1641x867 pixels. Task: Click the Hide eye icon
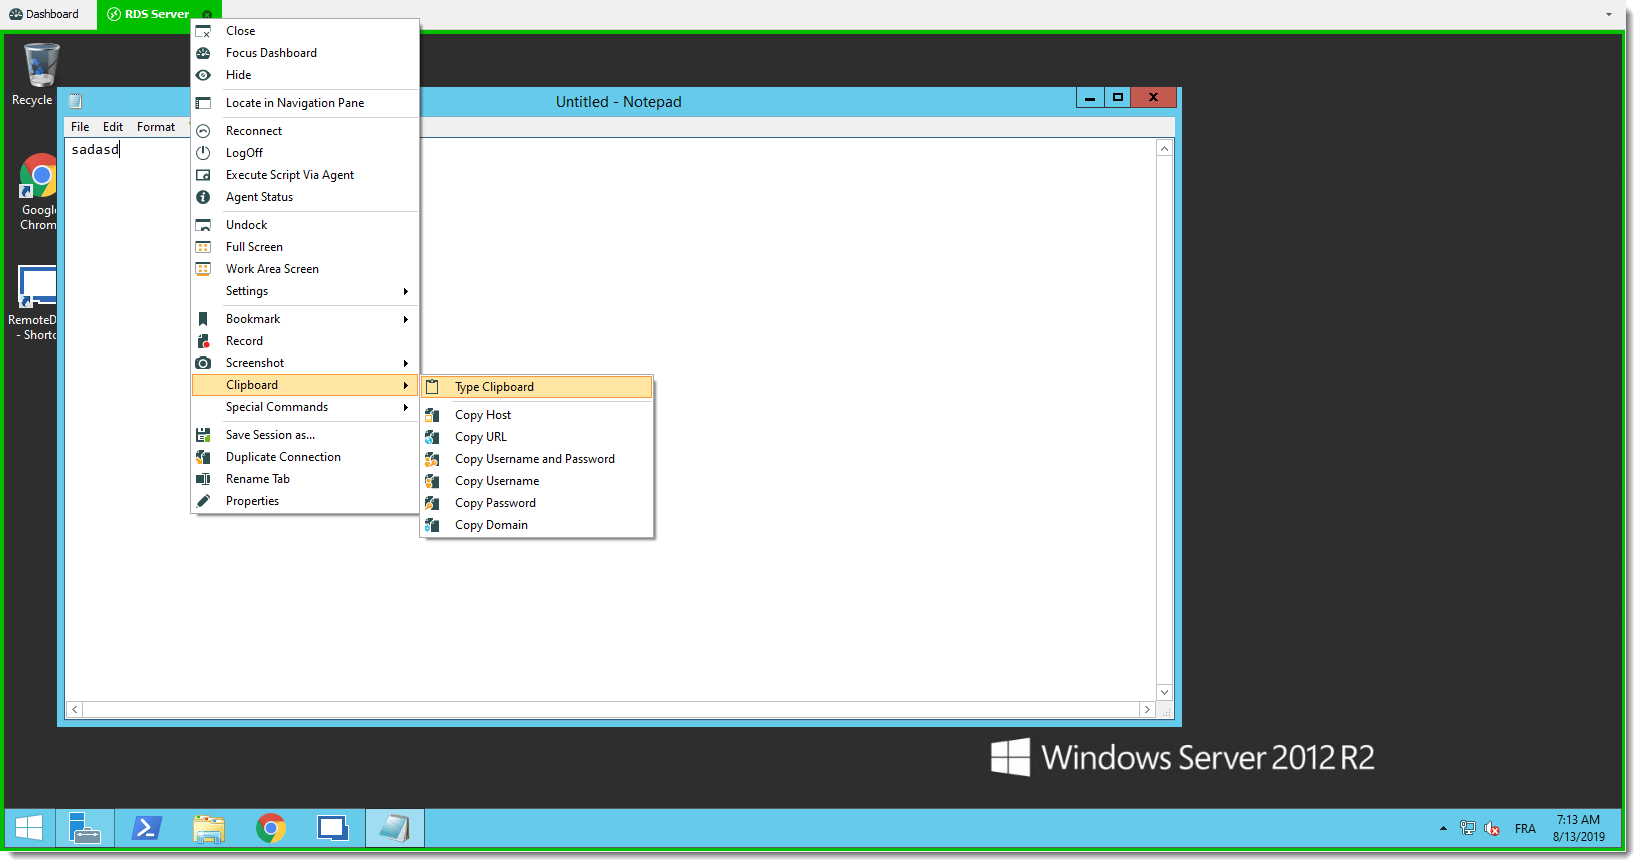tap(203, 75)
